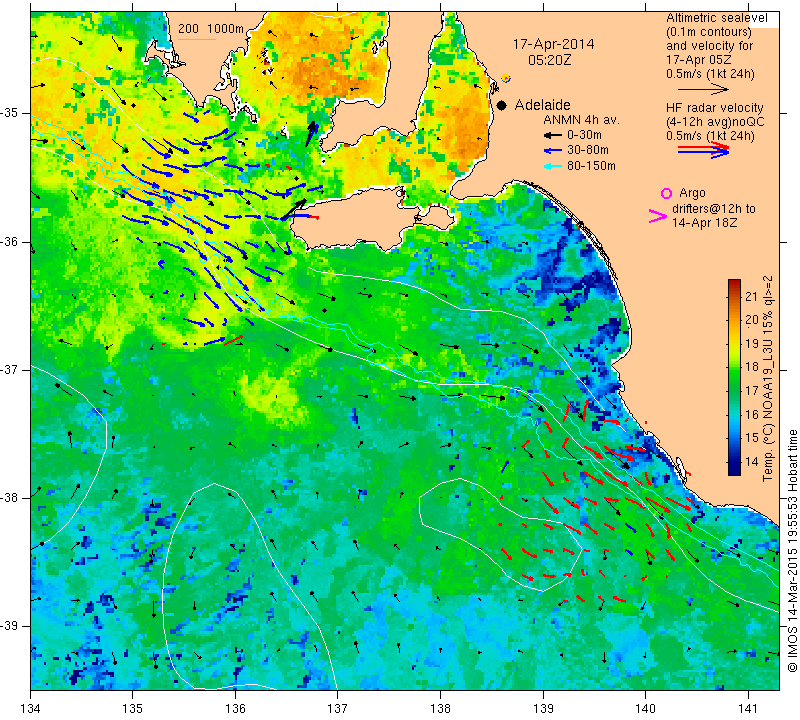Click the blue 30-80m ANMN legend arrow
800x720 pixels.
click(552, 151)
